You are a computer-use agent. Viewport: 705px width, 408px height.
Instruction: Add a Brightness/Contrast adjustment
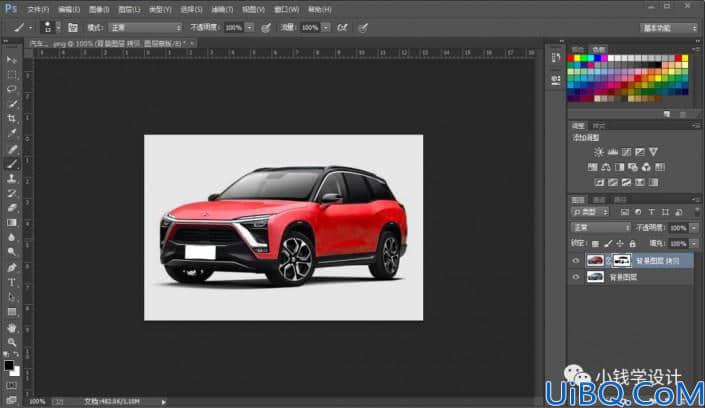[x=598, y=152]
